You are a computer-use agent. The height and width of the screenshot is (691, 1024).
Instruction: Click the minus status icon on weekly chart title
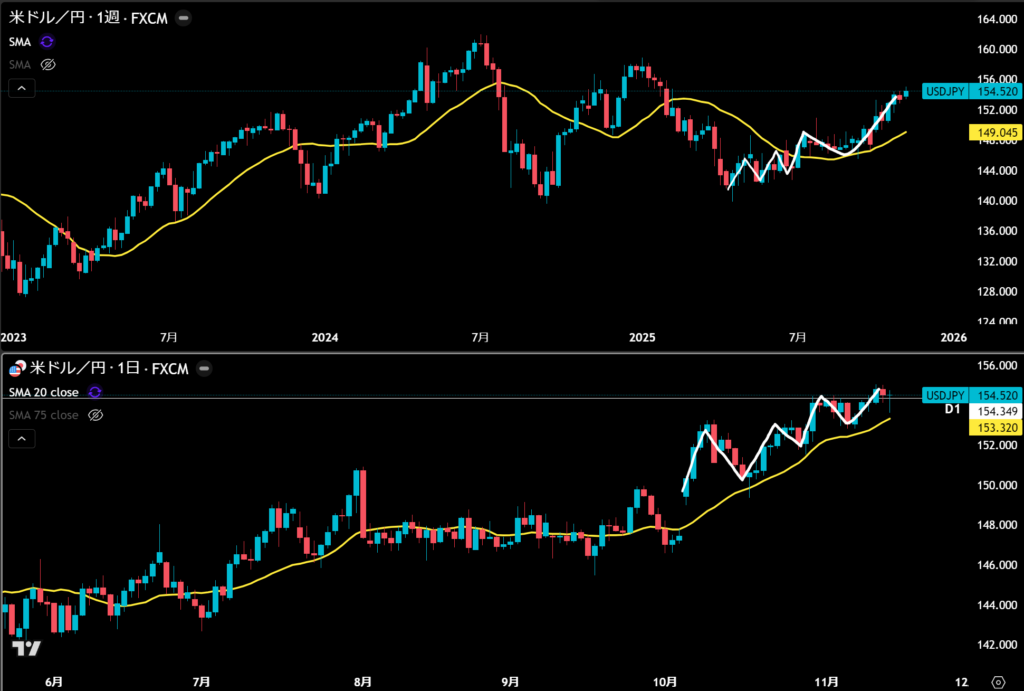point(185,18)
